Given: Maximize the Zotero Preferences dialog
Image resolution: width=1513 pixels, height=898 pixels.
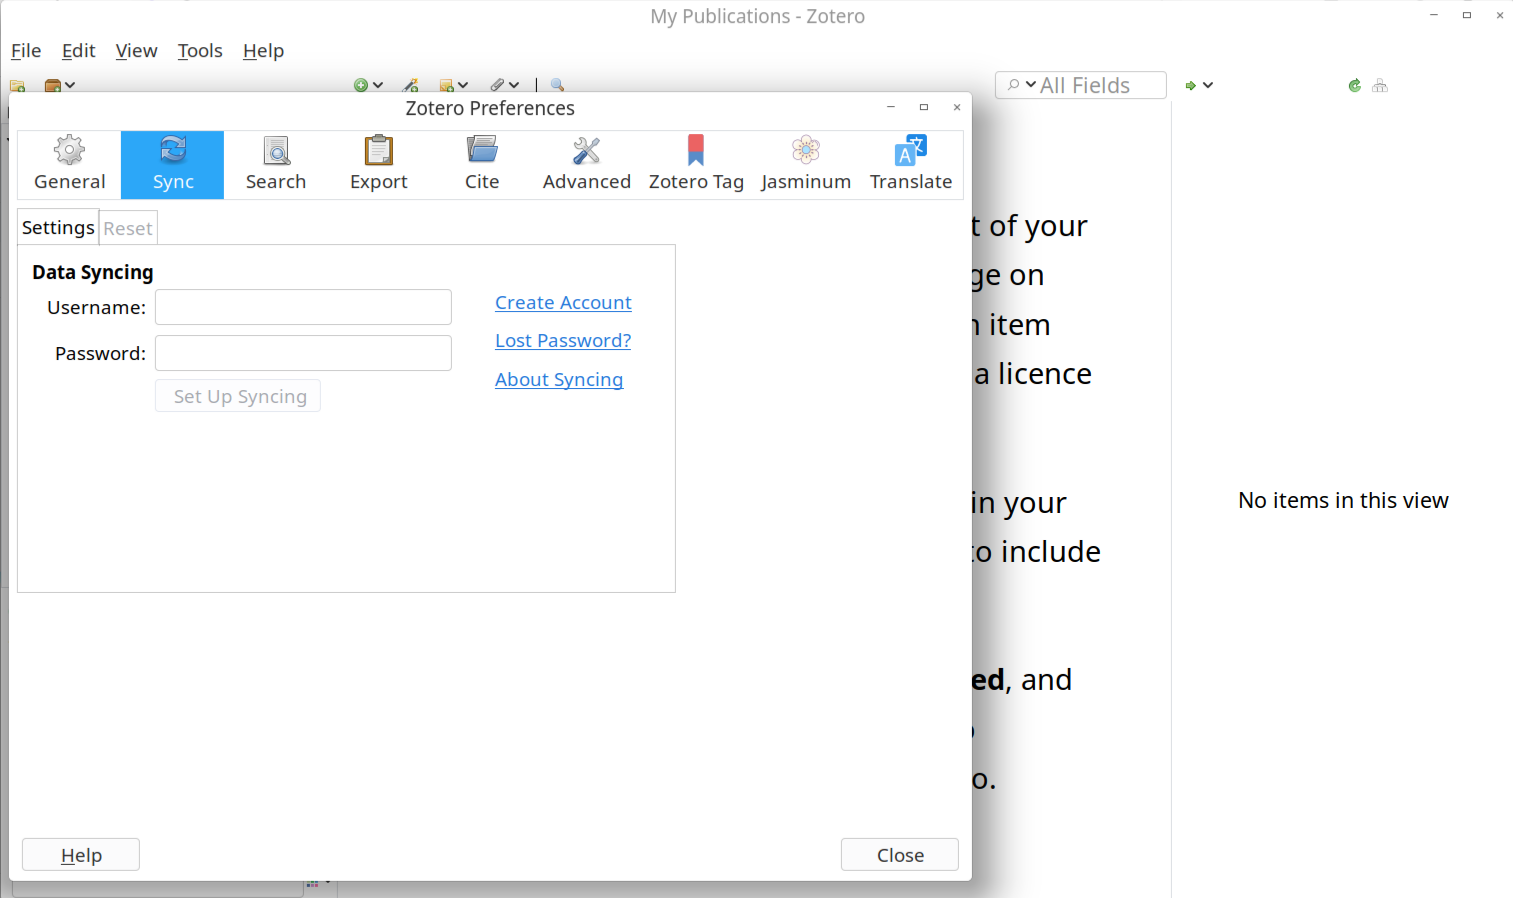Looking at the screenshot, I should [x=924, y=108].
